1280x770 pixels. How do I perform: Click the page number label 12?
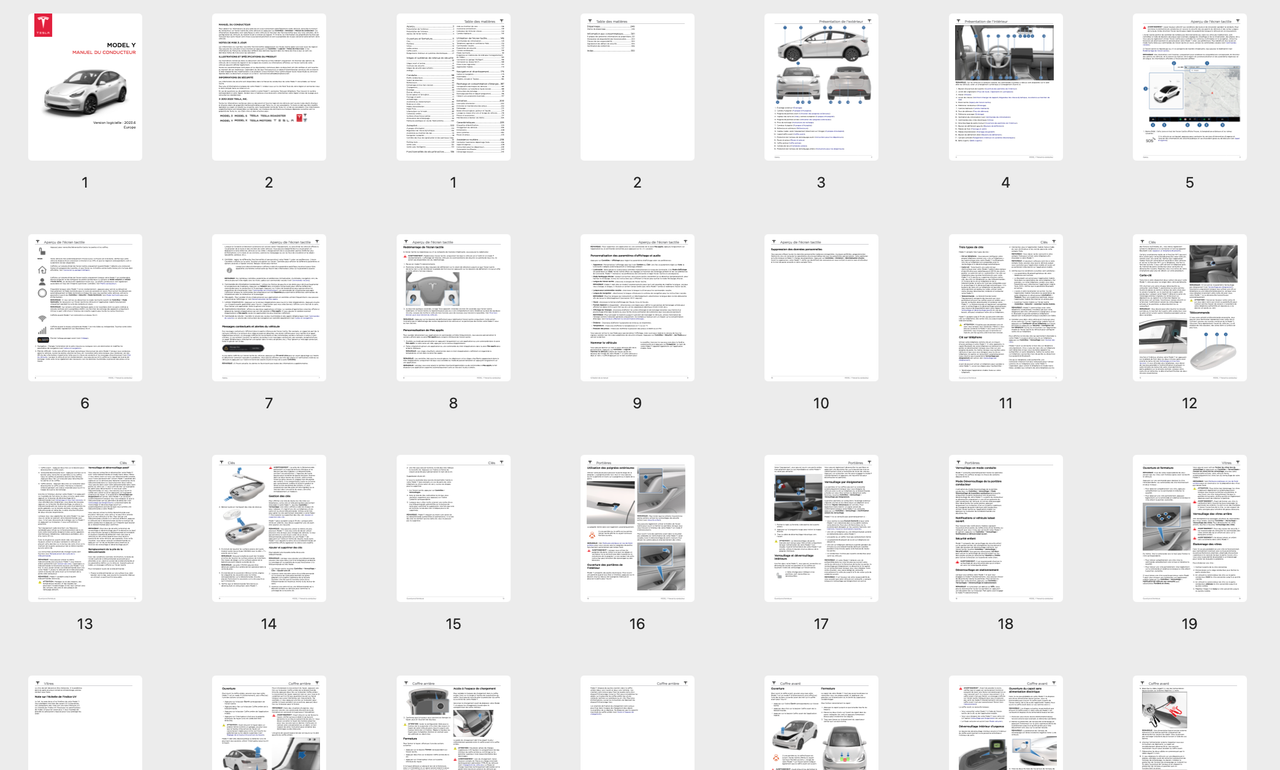[x=1189, y=403]
